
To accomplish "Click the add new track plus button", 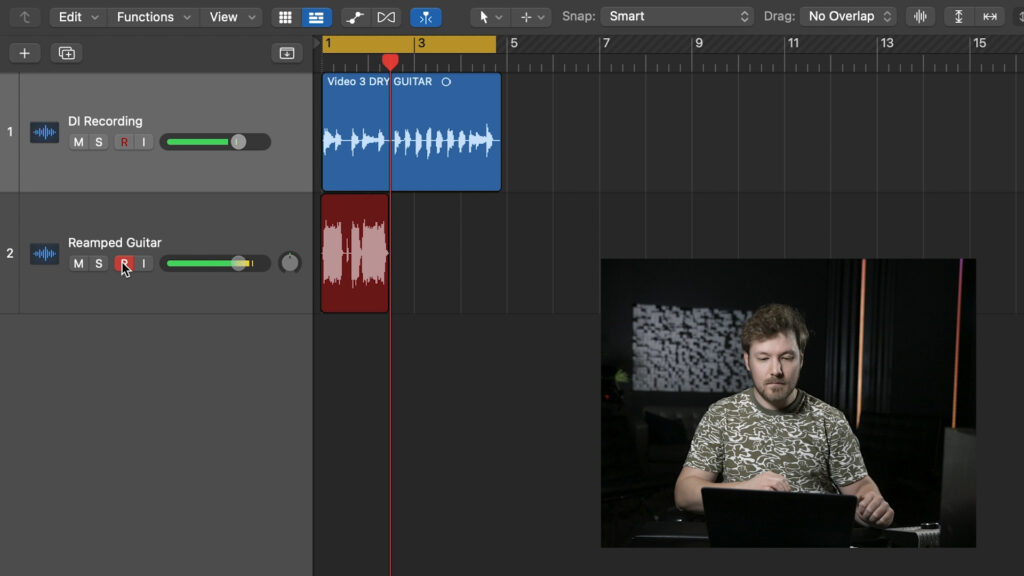I will (24, 53).
